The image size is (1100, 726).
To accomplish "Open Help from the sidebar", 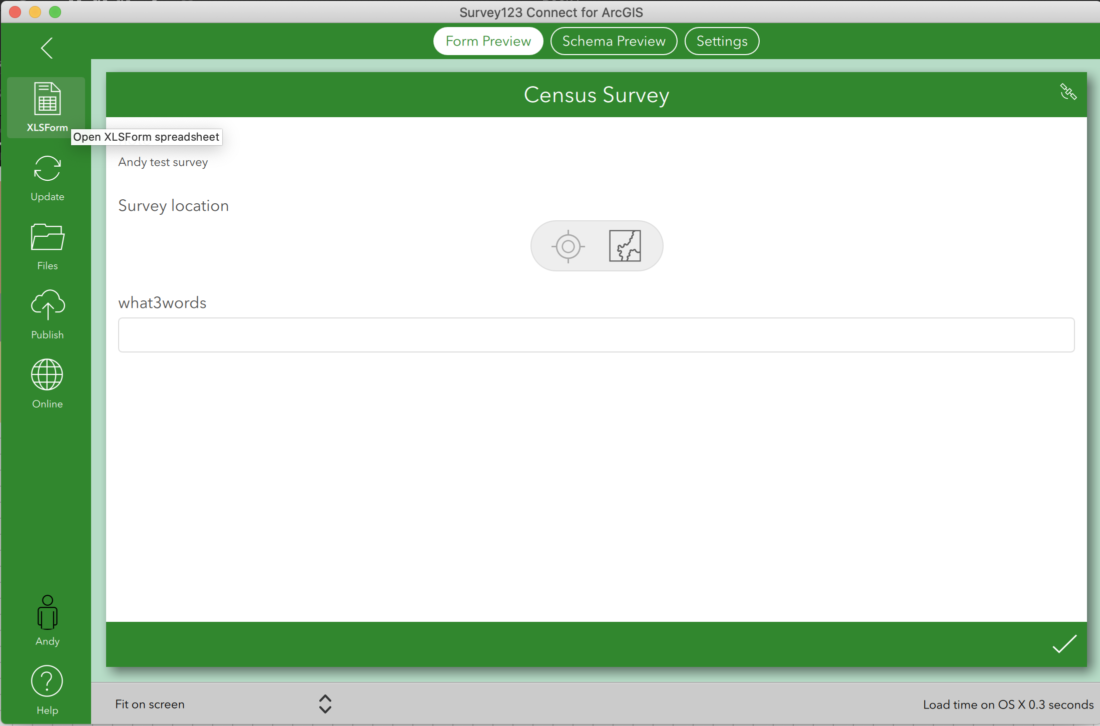I will click(x=47, y=690).
